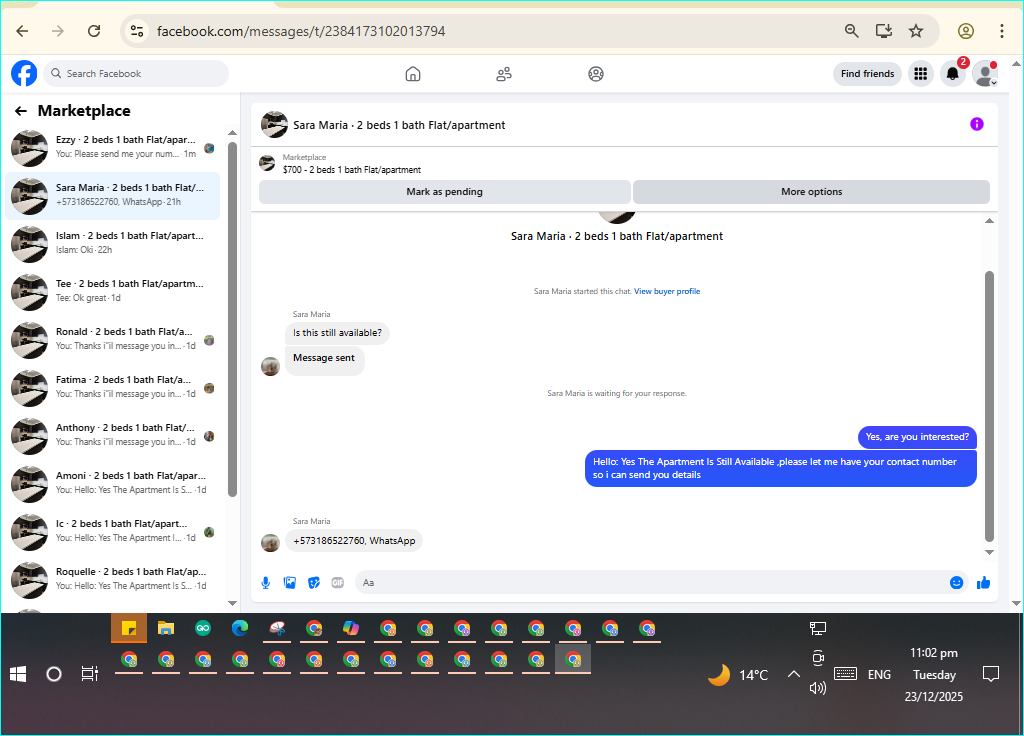Open the apps grid menu
Image resolution: width=1024 pixels, height=736 pixels.
click(920, 74)
